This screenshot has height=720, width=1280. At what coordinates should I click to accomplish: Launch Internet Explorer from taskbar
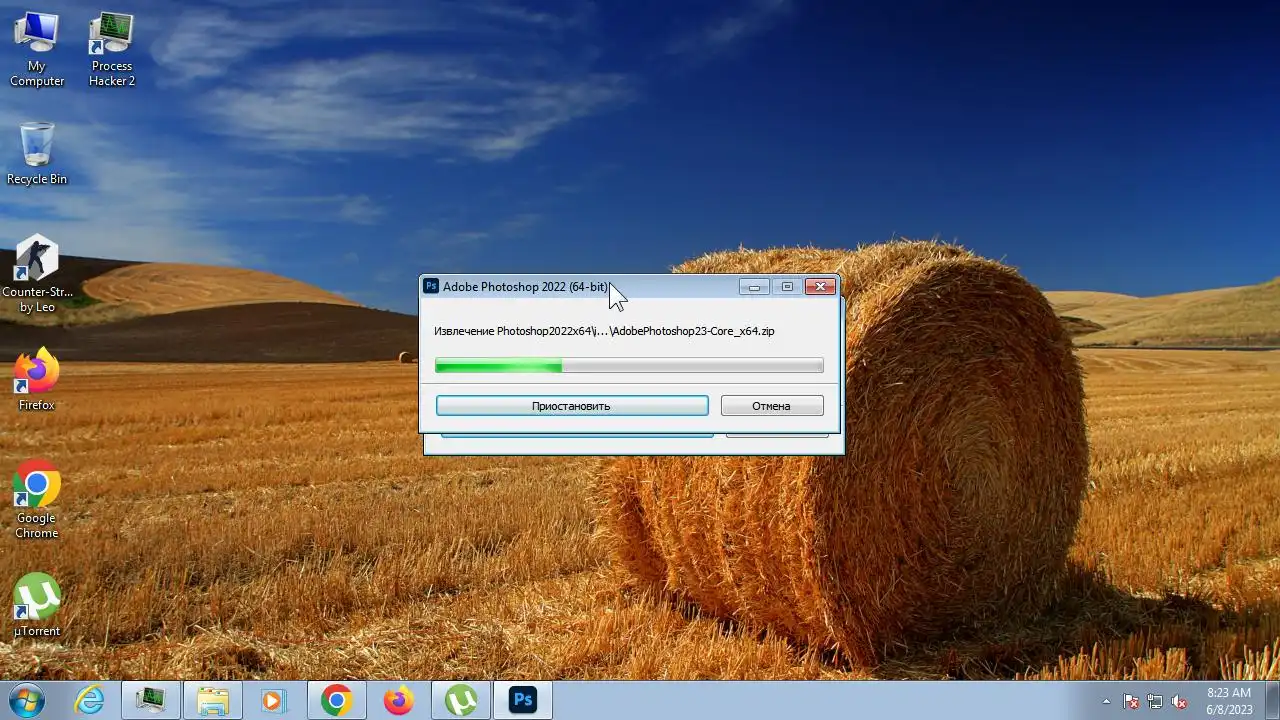[90, 701]
